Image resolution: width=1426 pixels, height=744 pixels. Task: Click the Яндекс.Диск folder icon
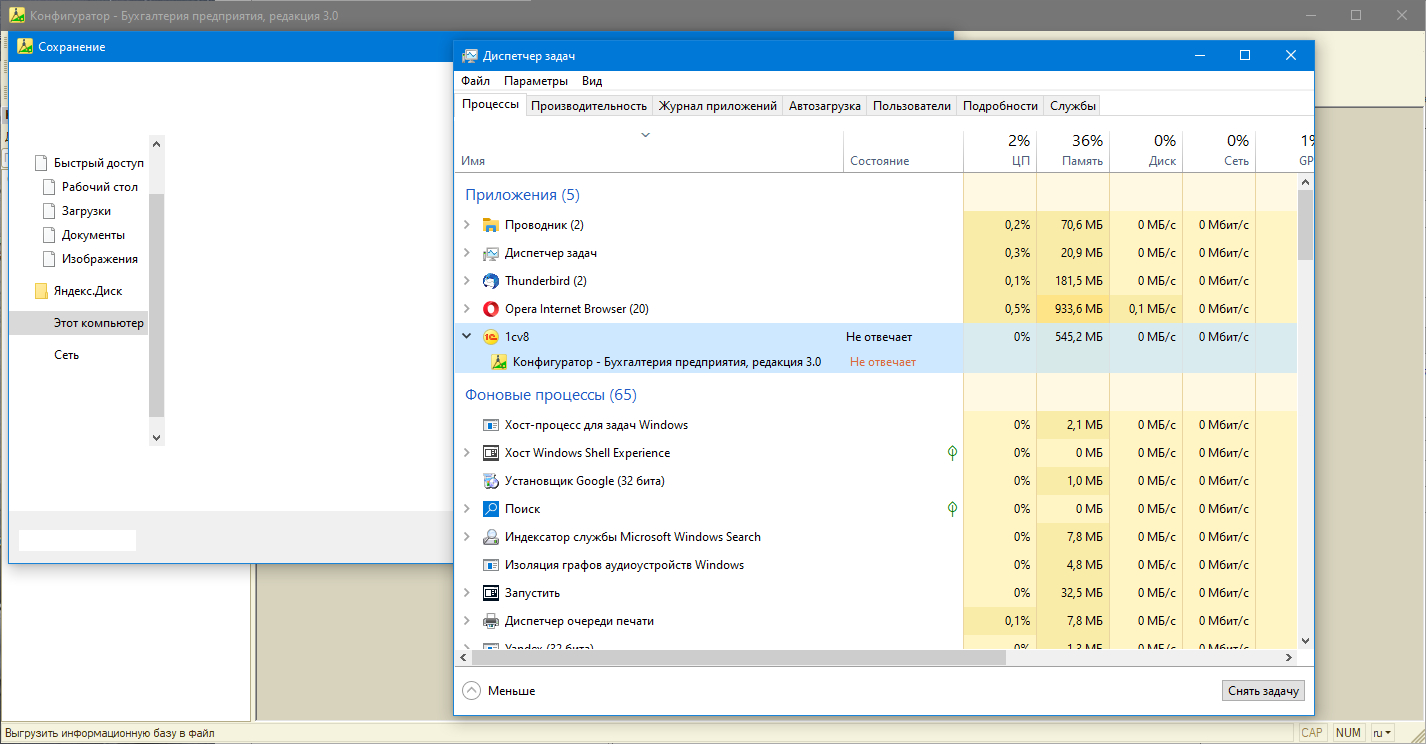[x=41, y=291]
